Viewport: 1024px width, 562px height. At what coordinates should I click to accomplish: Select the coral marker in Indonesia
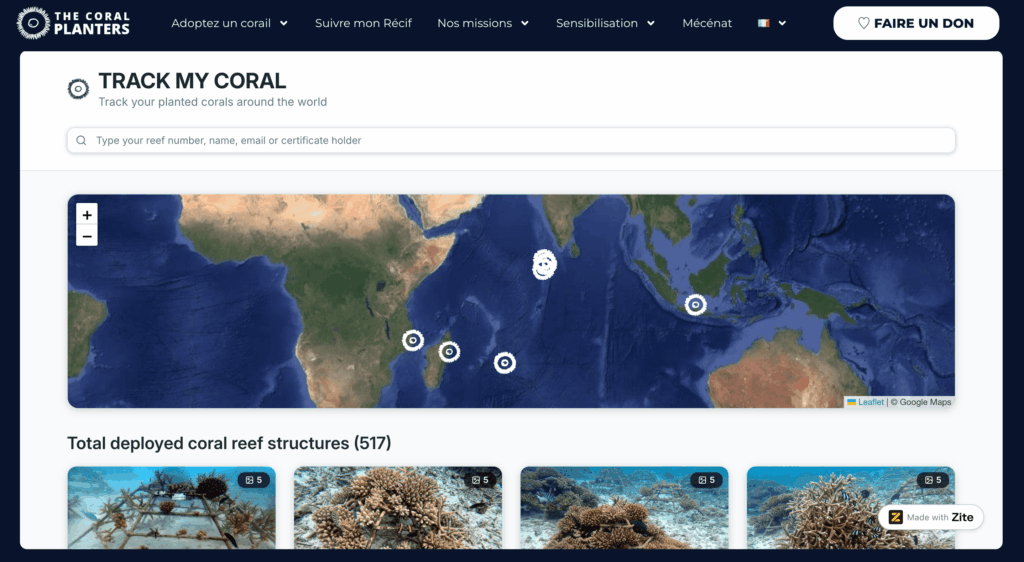point(696,304)
